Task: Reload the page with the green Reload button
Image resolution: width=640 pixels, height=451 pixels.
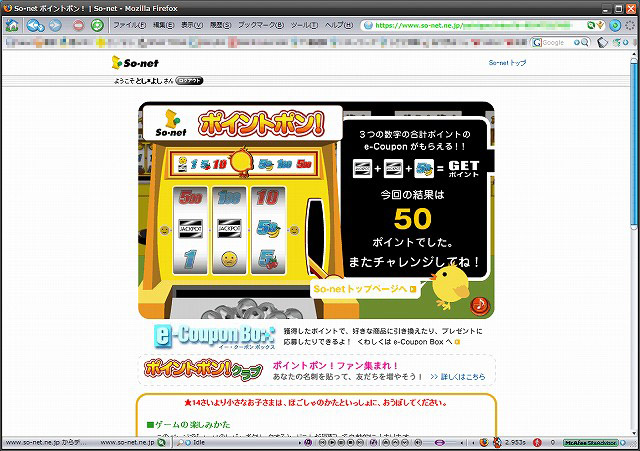Action: [97, 25]
